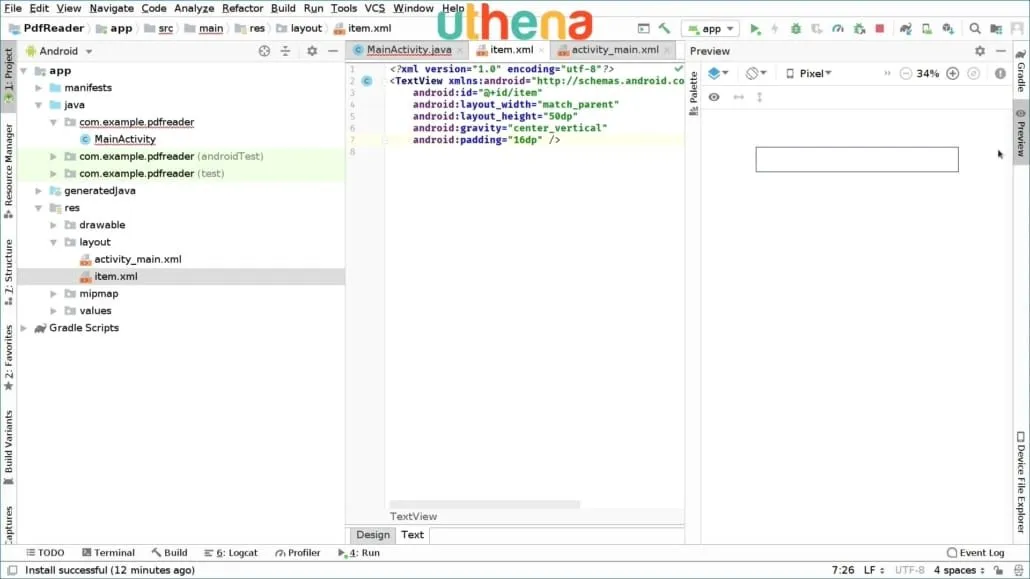Expand the generatedJava folder
1030x579 pixels.
(39, 191)
